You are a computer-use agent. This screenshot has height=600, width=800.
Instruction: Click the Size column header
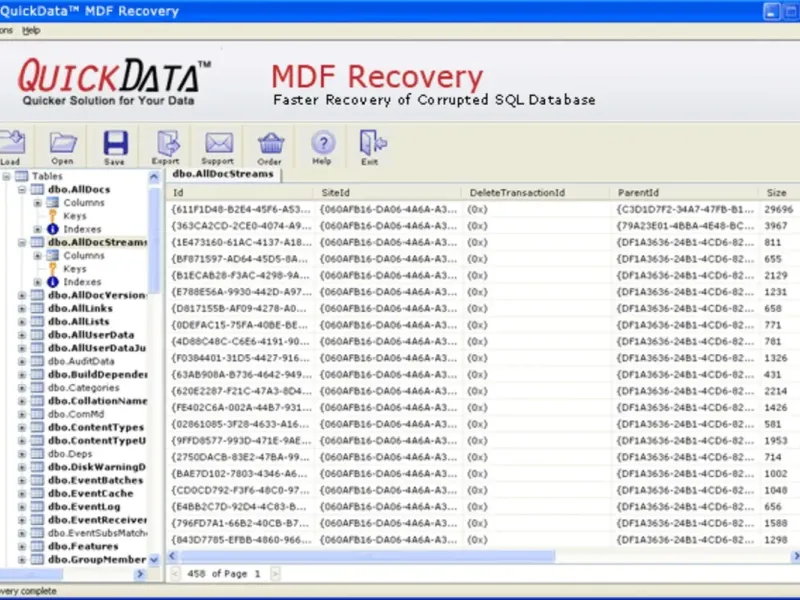(x=779, y=192)
